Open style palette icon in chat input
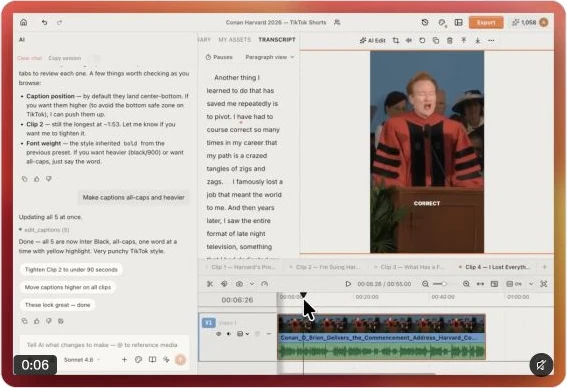 [138, 359]
